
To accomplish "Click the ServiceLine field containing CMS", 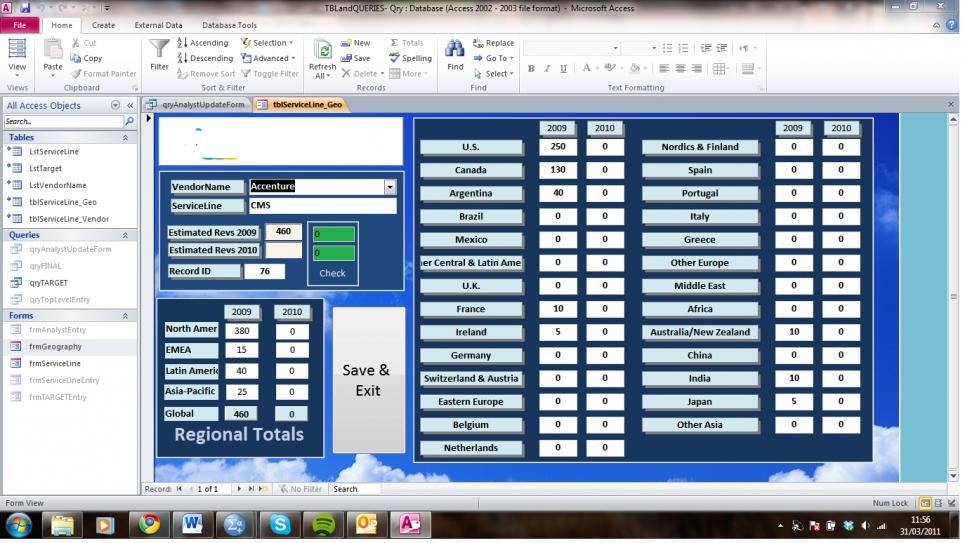I will 322,206.
